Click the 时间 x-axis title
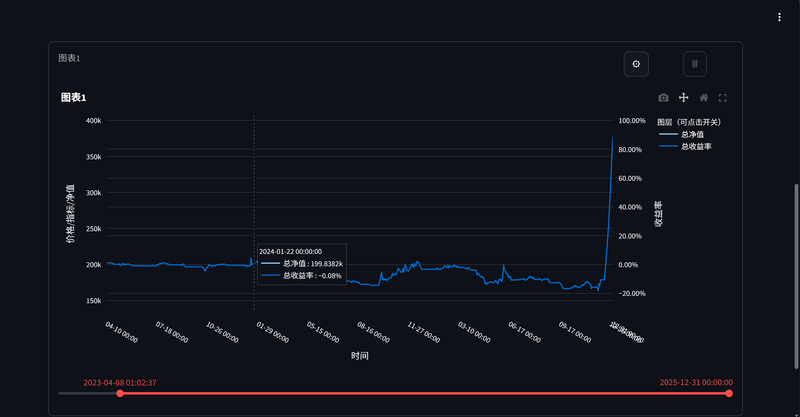Screen dimensions: 800x417 (x=360, y=356)
